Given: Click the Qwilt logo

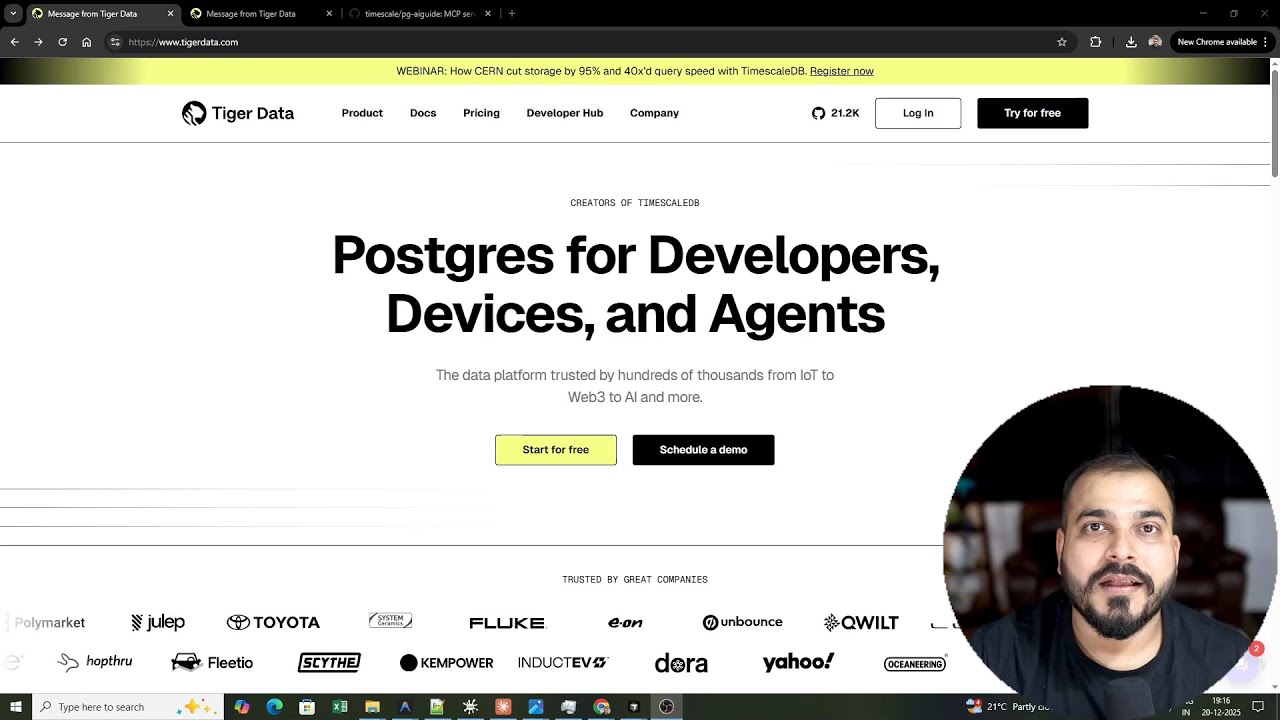Looking at the screenshot, I should [861, 623].
